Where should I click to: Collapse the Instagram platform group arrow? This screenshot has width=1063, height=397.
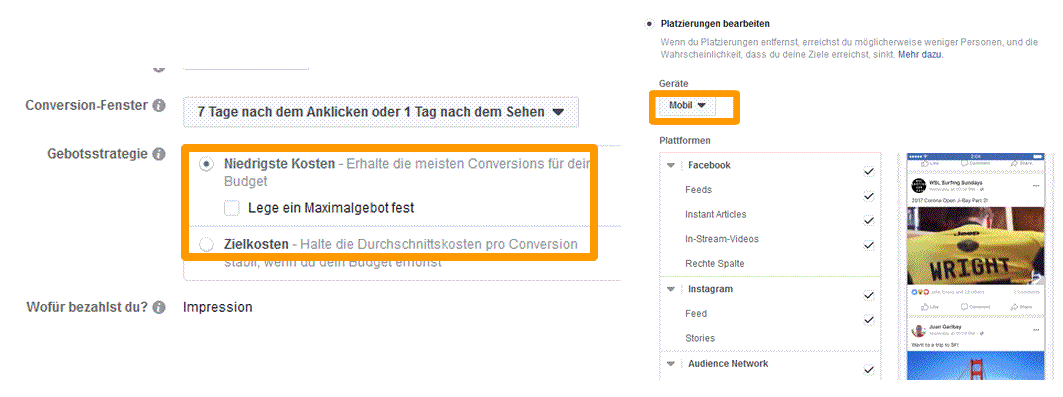pos(671,289)
